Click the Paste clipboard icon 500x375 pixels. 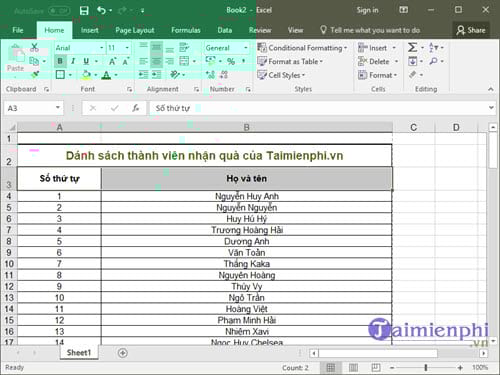click(16, 53)
